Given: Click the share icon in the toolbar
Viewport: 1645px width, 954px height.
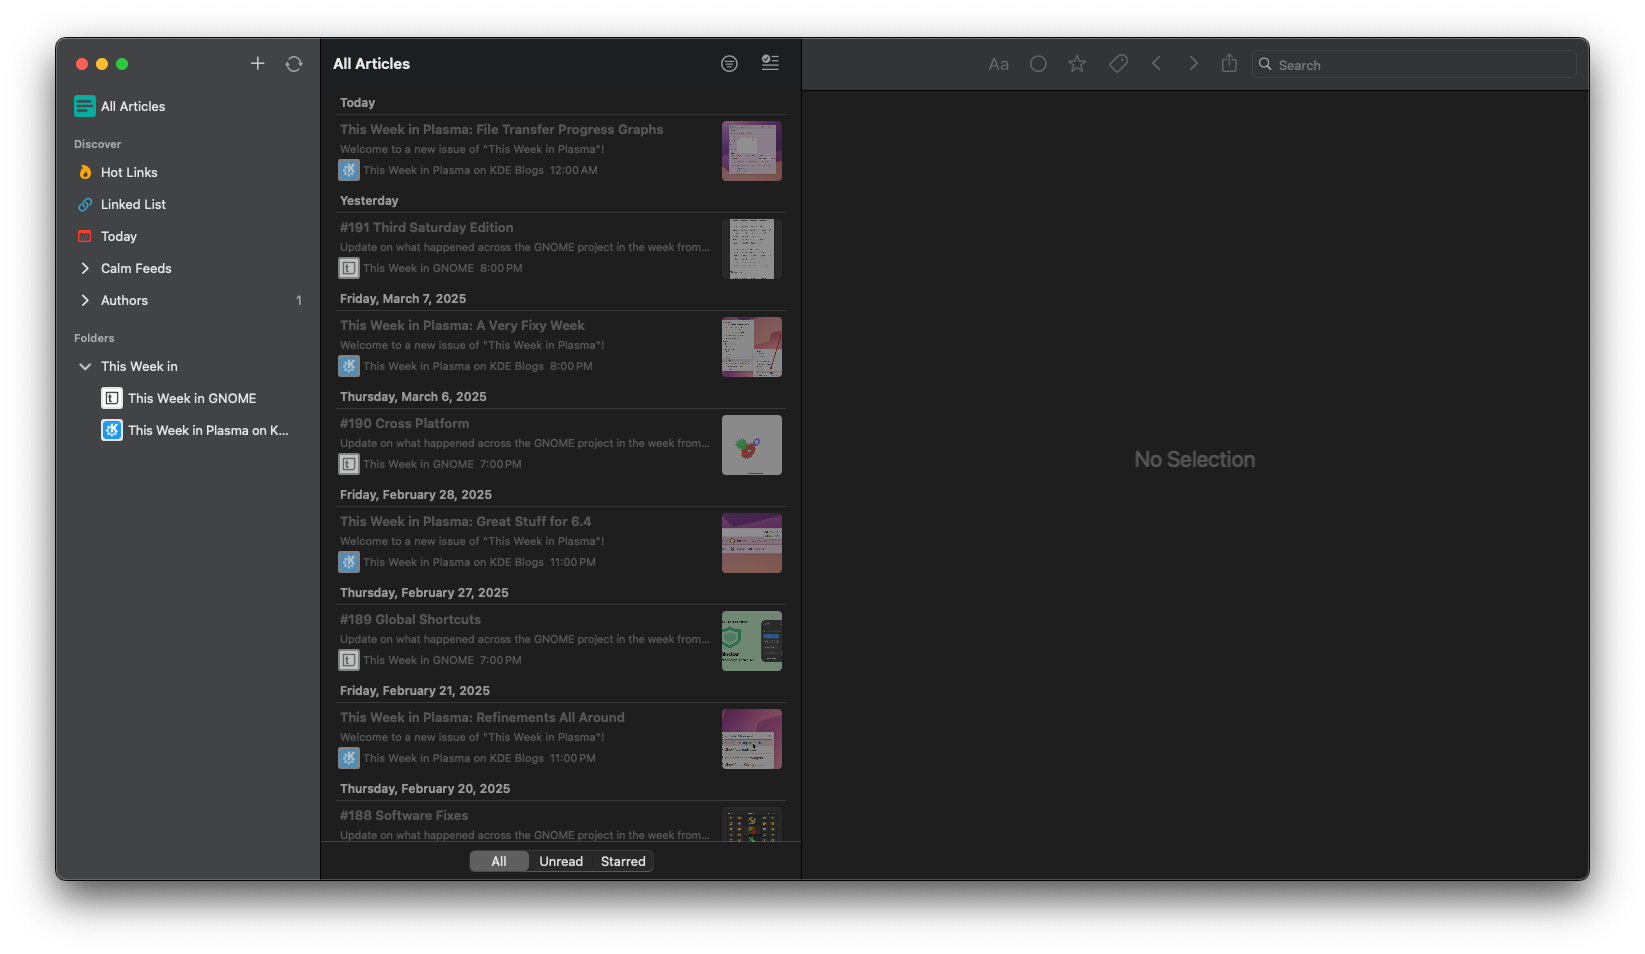Looking at the screenshot, I should pos(1229,64).
